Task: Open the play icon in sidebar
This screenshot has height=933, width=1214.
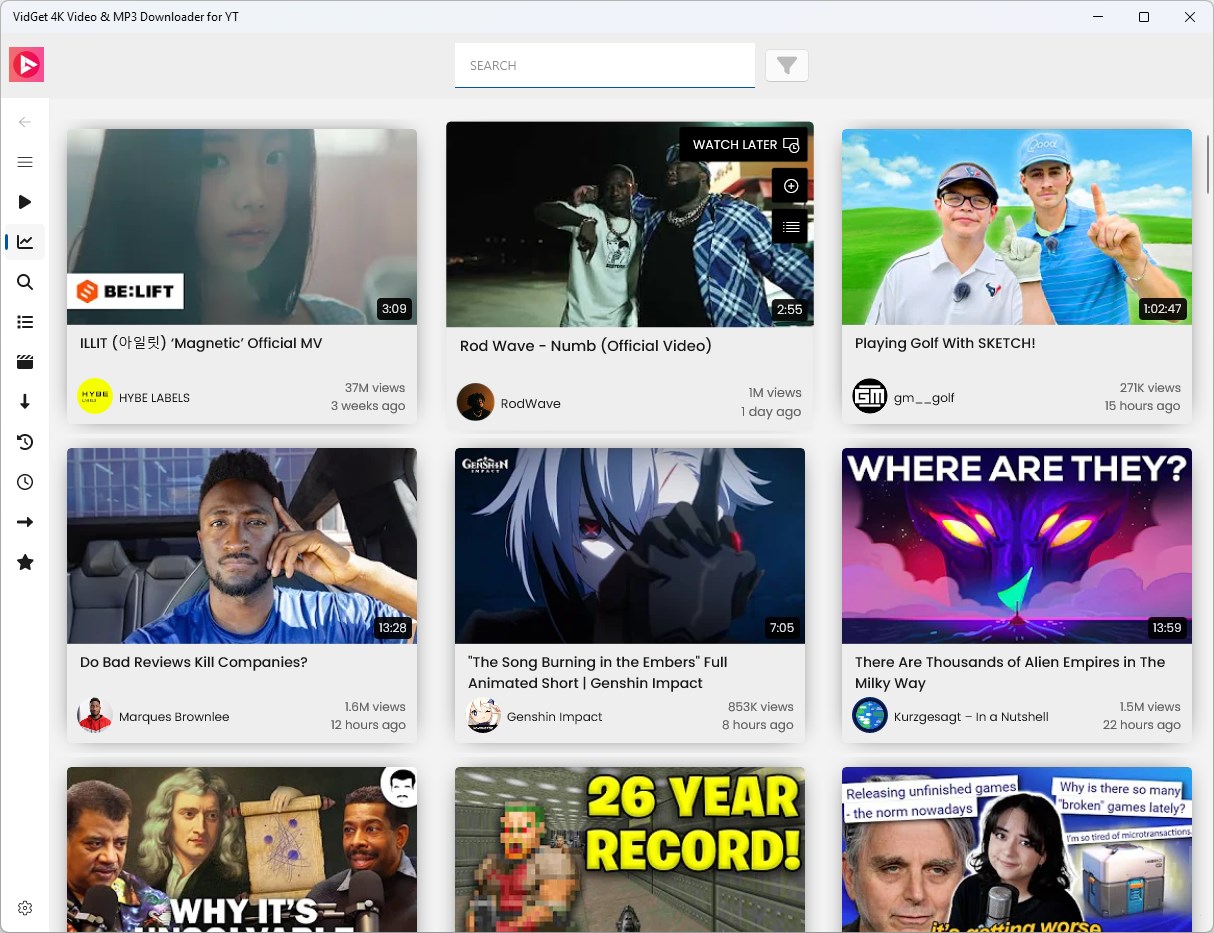Action: (25, 202)
